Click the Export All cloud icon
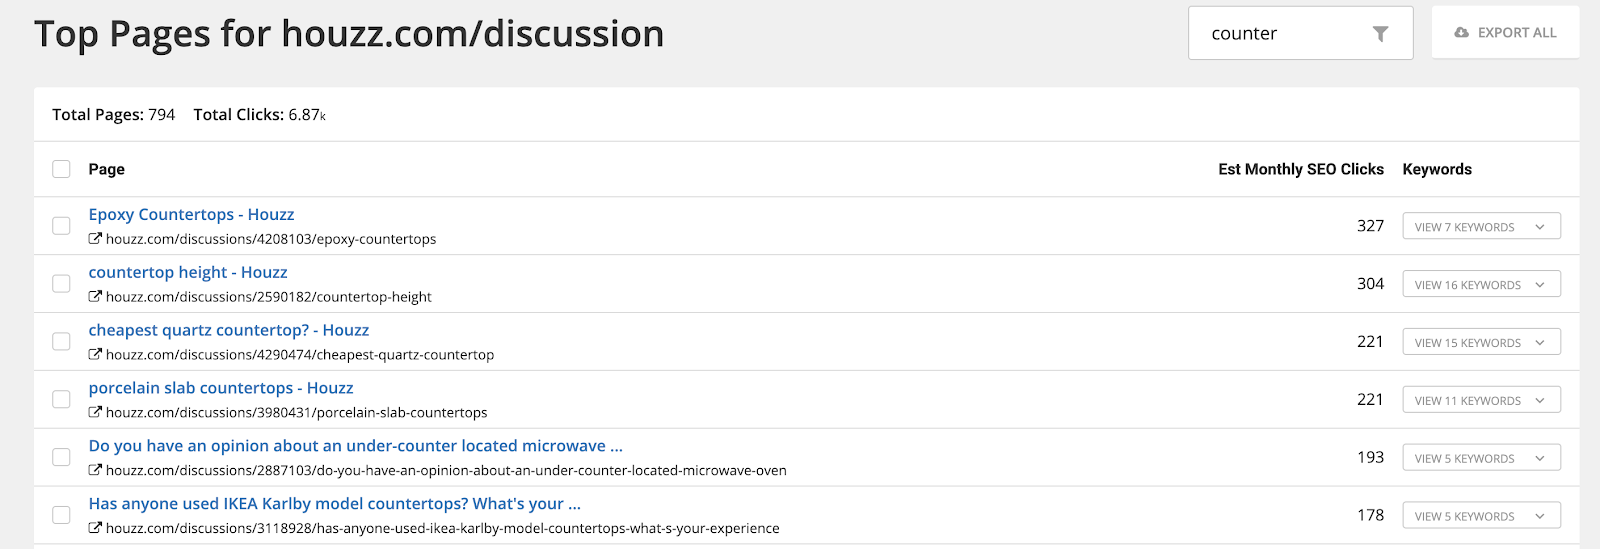This screenshot has height=549, width=1600. [x=1461, y=33]
